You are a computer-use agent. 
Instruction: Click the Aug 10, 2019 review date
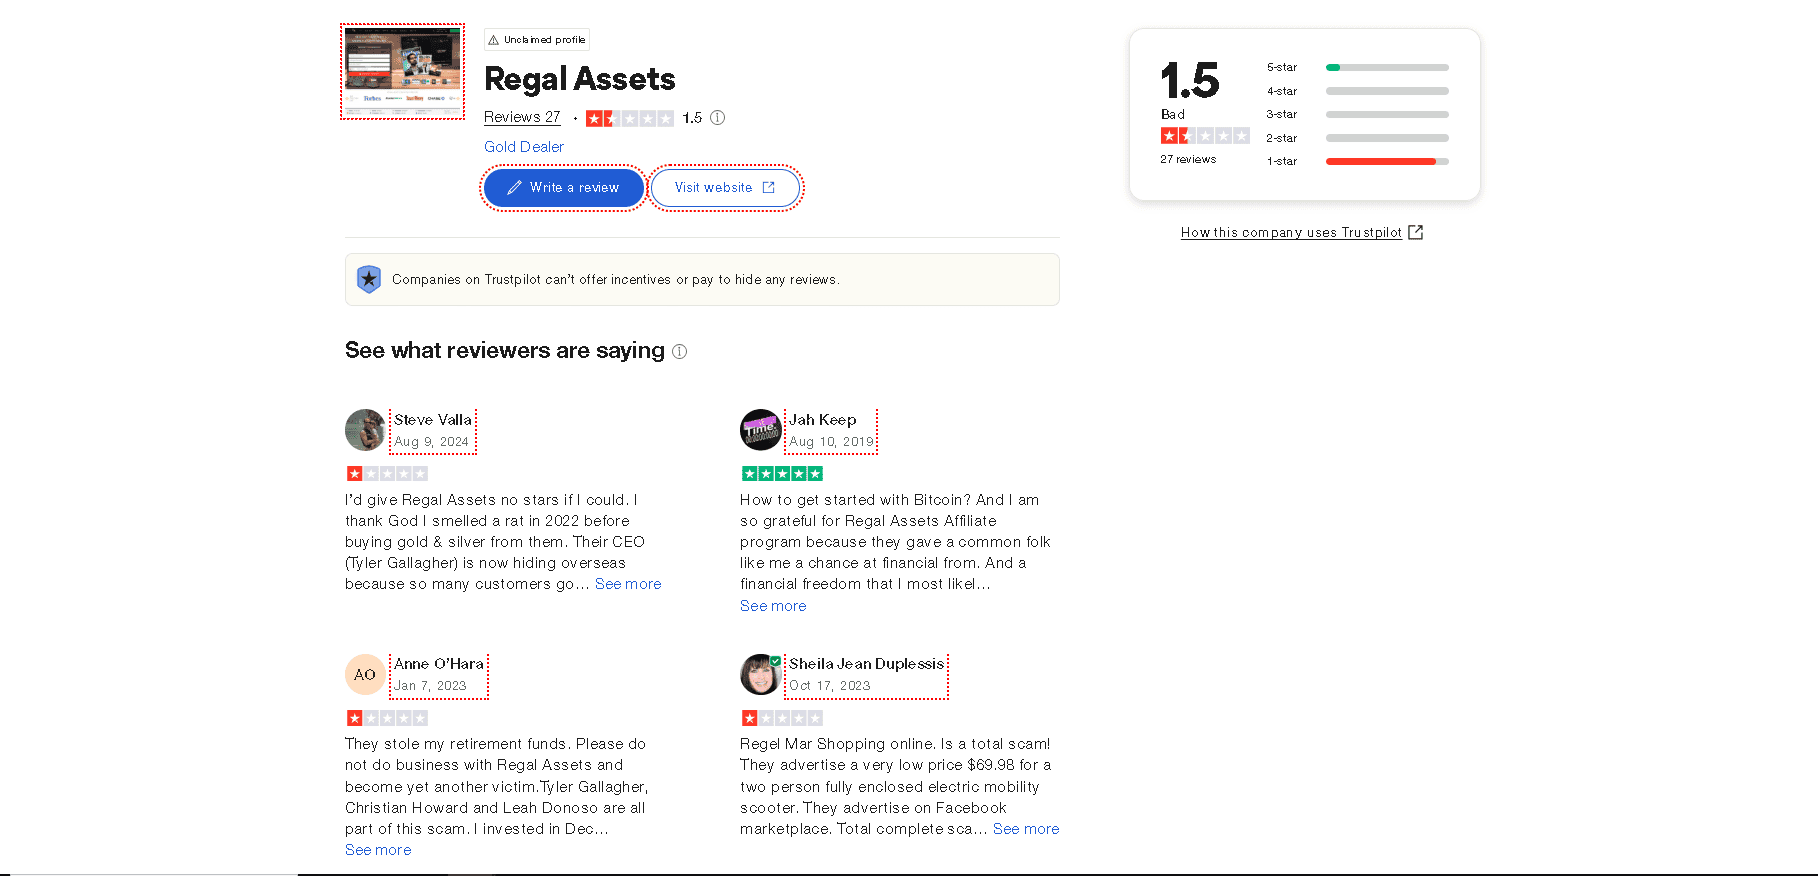[x=831, y=442]
